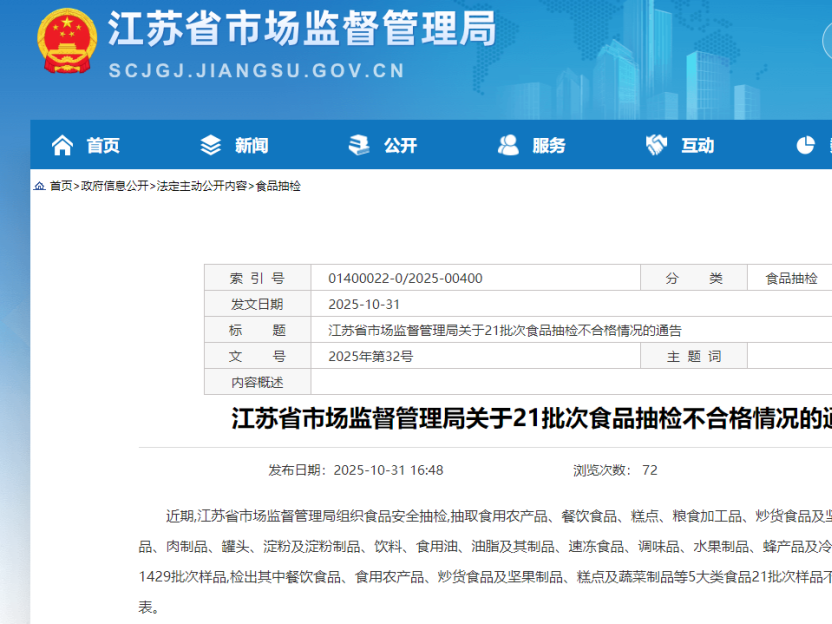This screenshot has width=832, height=624.
Task: Open the 新闻 navigation menu label
Action: tap(252, 146)
